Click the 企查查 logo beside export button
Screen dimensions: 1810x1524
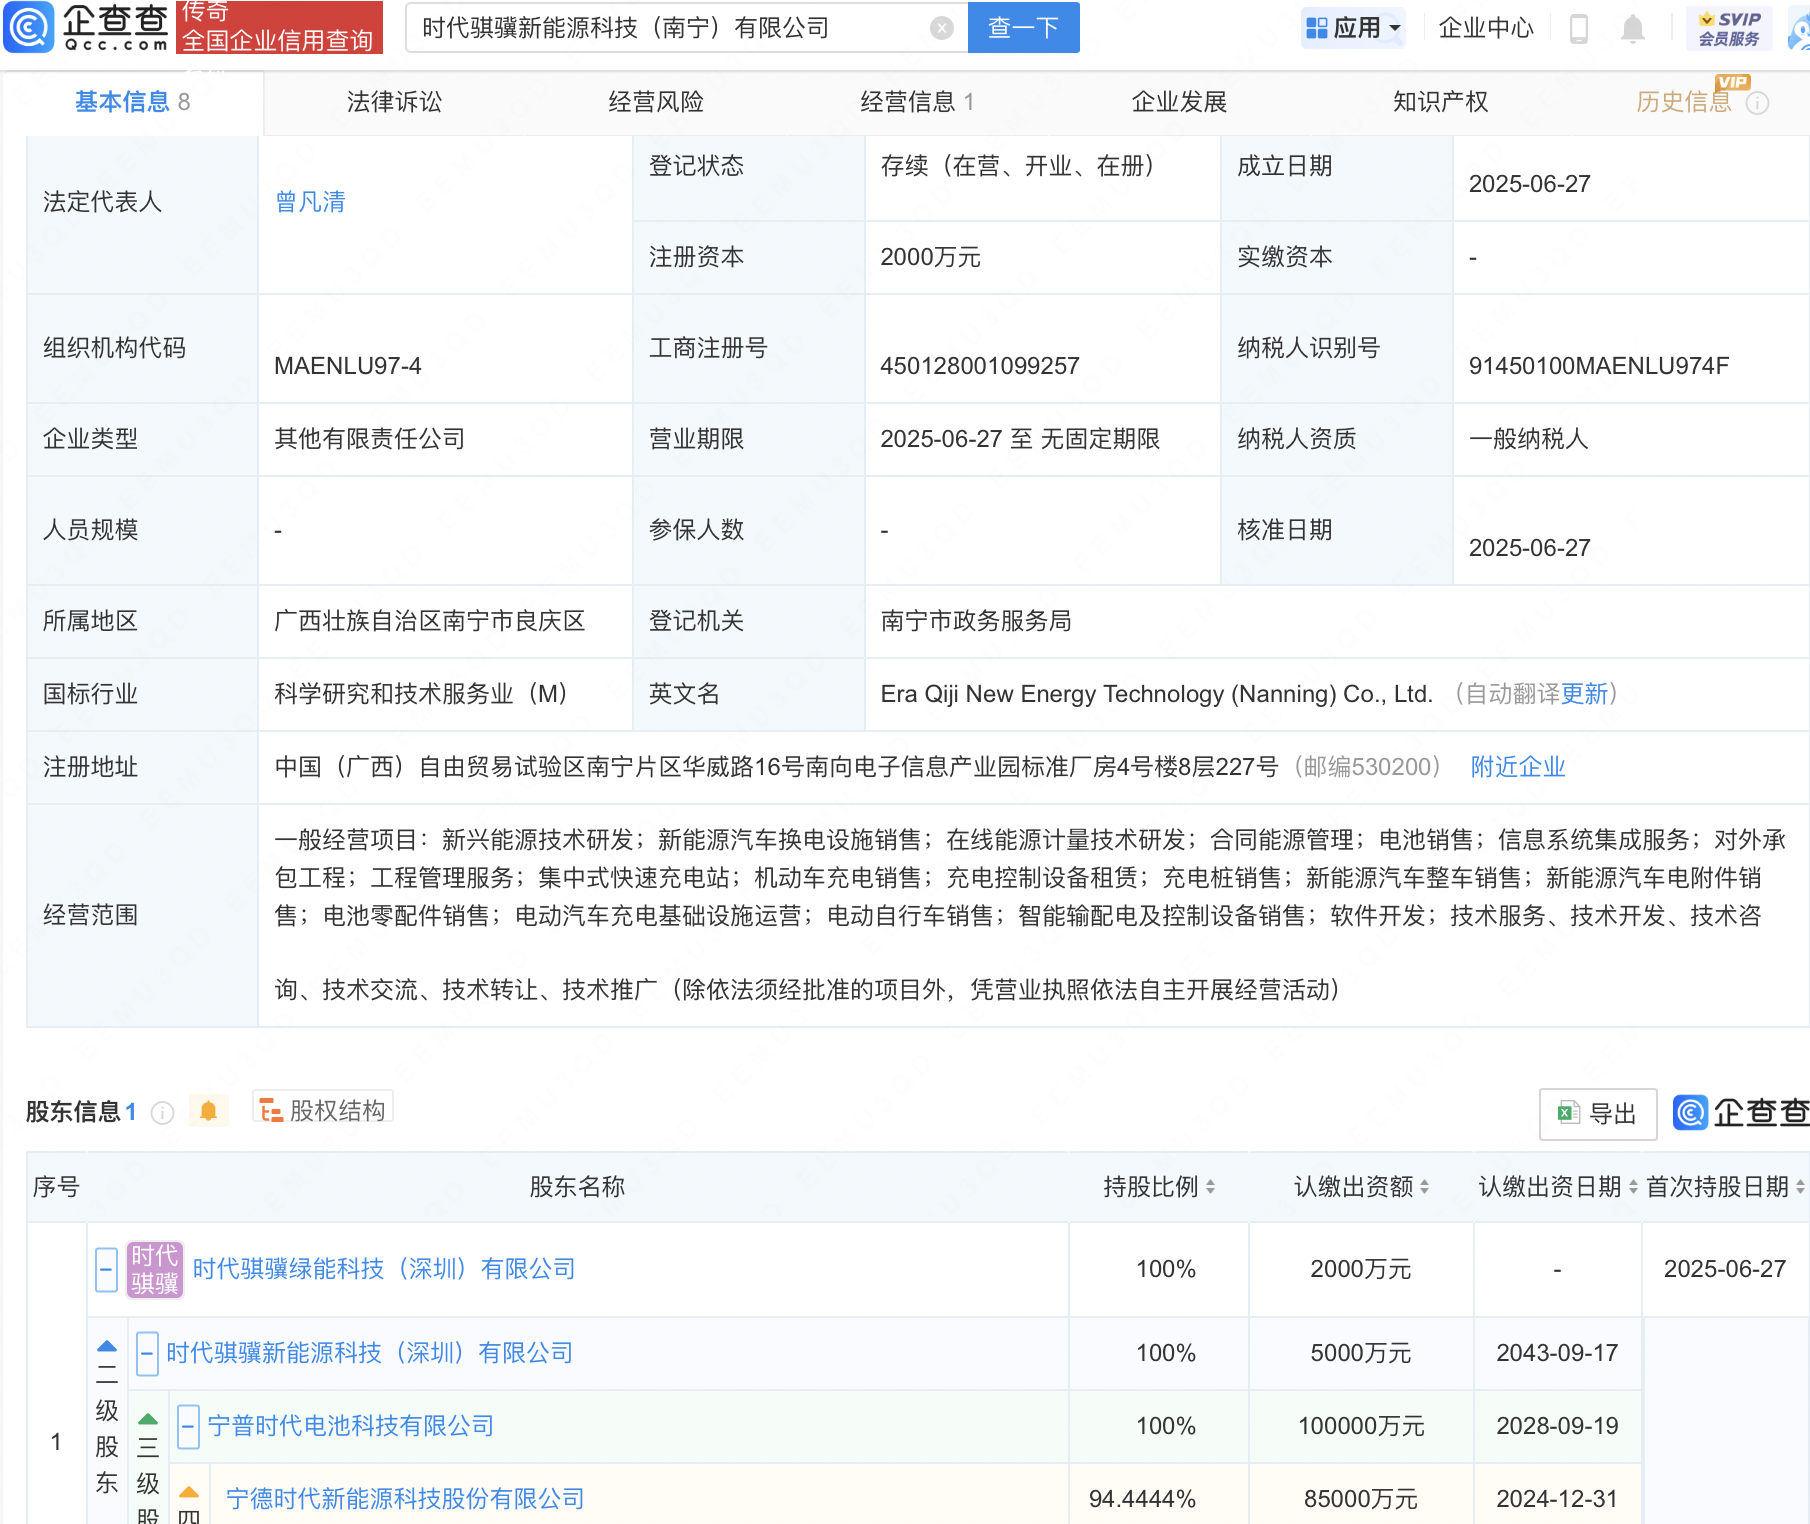pos(1741,1112)
